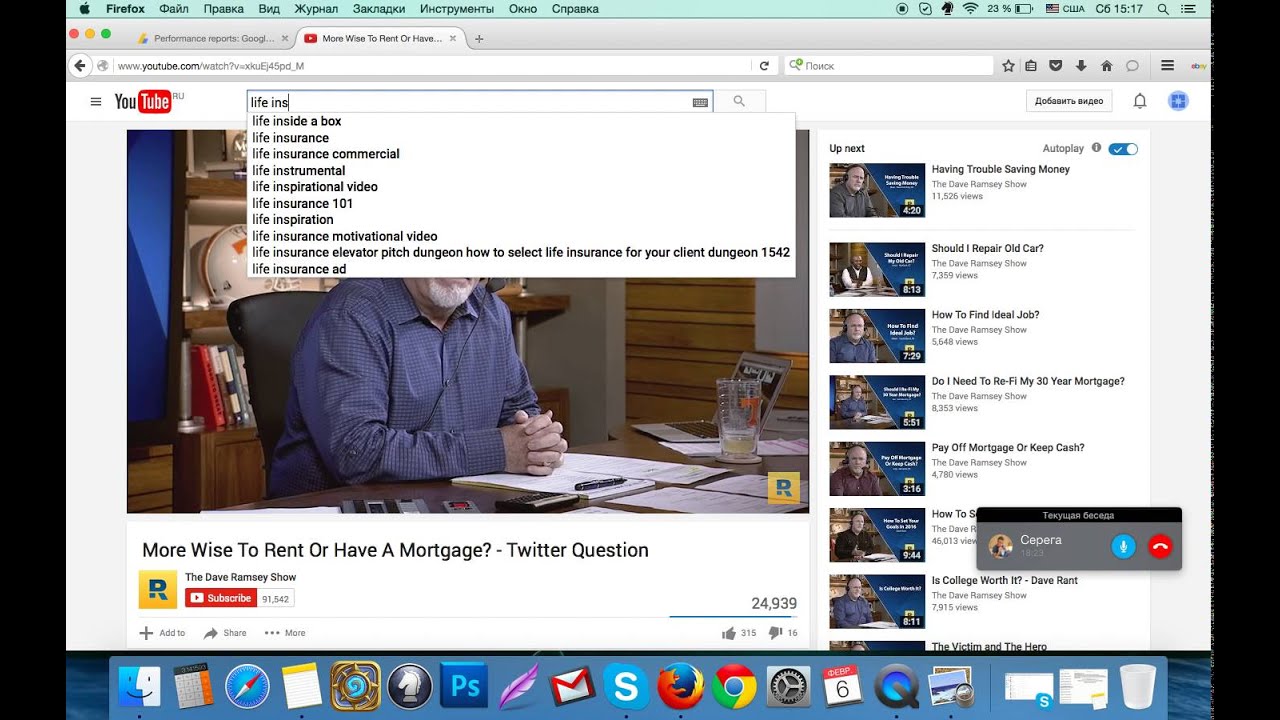Image resolution: width=1280 pixels, height=720 pixels.
Task: Switch to the Performance reports tab
Action: [x=212, y=39]
